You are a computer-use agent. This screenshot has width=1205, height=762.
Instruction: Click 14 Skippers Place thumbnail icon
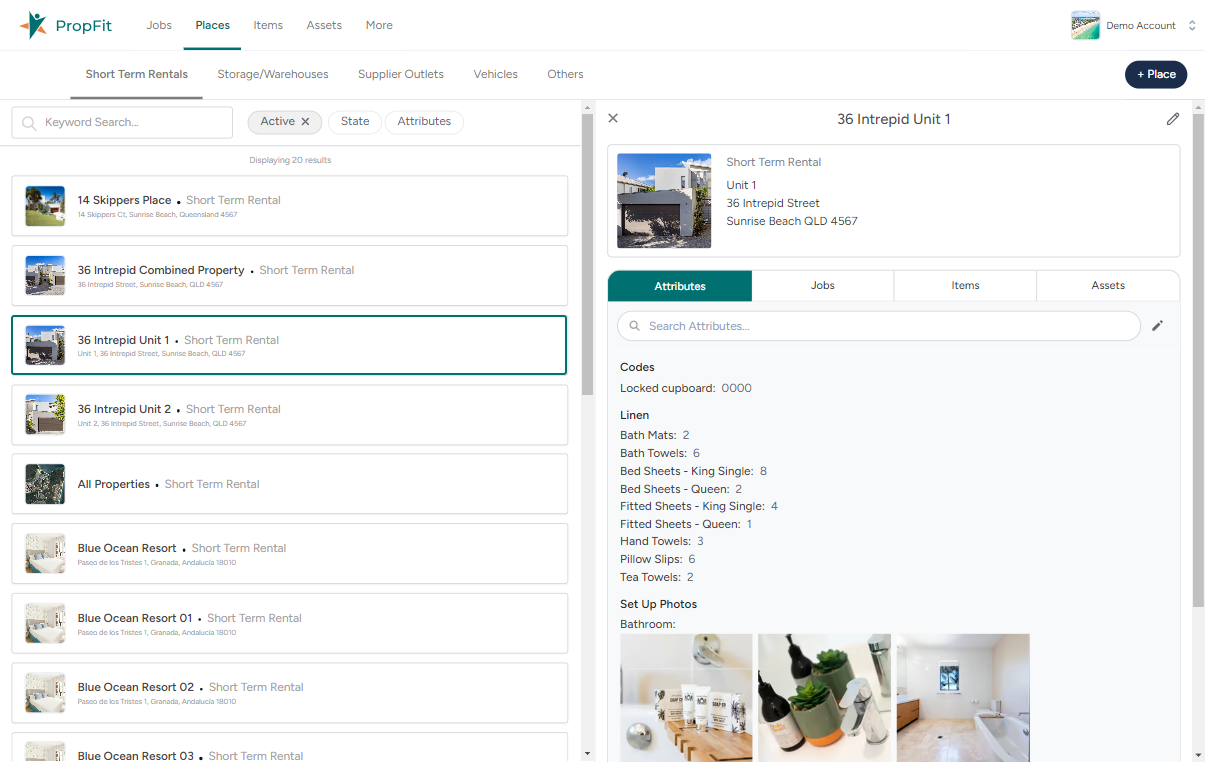click(x=45, y=206)
